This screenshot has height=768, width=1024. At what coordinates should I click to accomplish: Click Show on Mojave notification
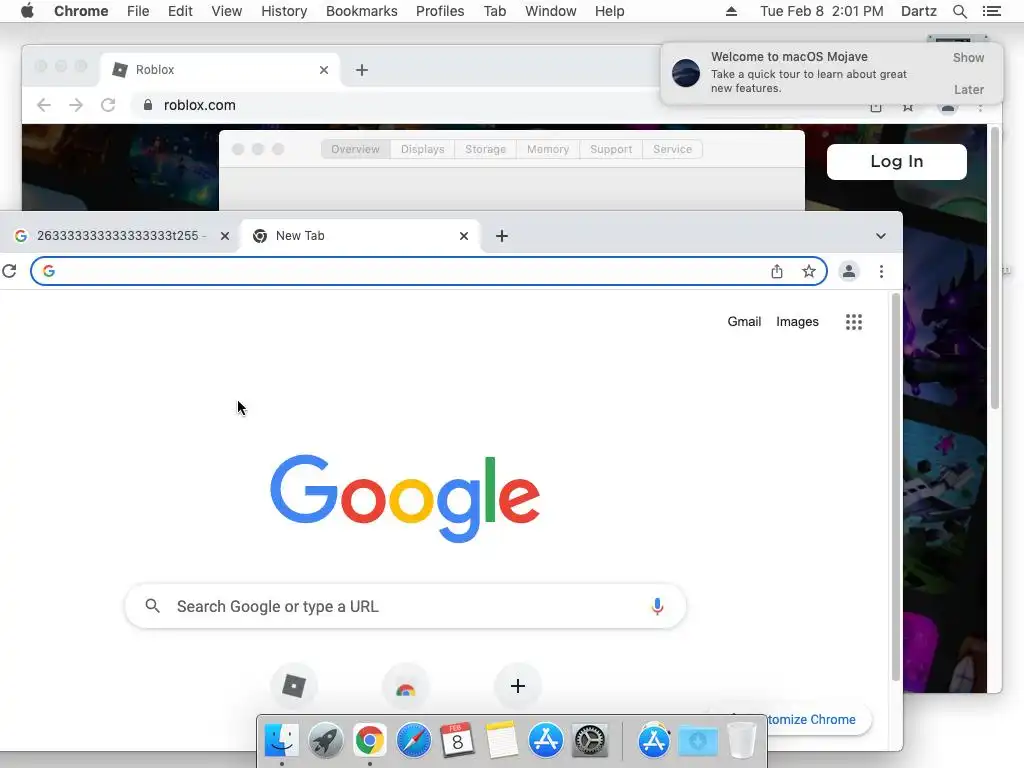click(968, 57)
